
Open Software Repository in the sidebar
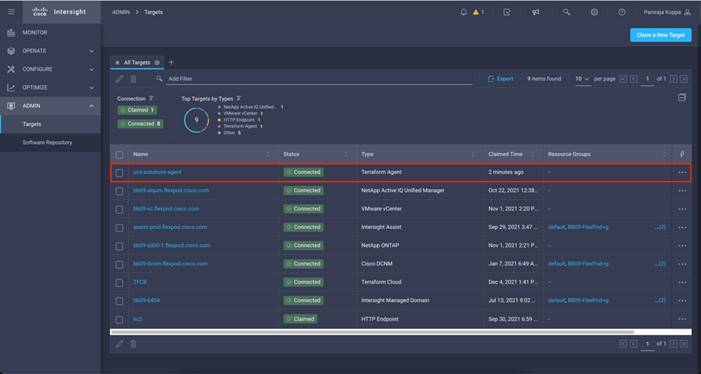[50, 143]
